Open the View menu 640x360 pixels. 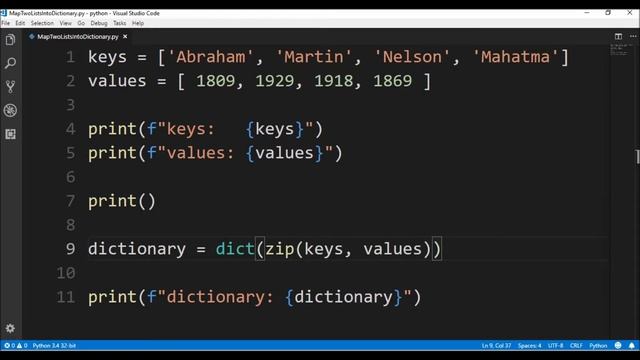(65, 23)
